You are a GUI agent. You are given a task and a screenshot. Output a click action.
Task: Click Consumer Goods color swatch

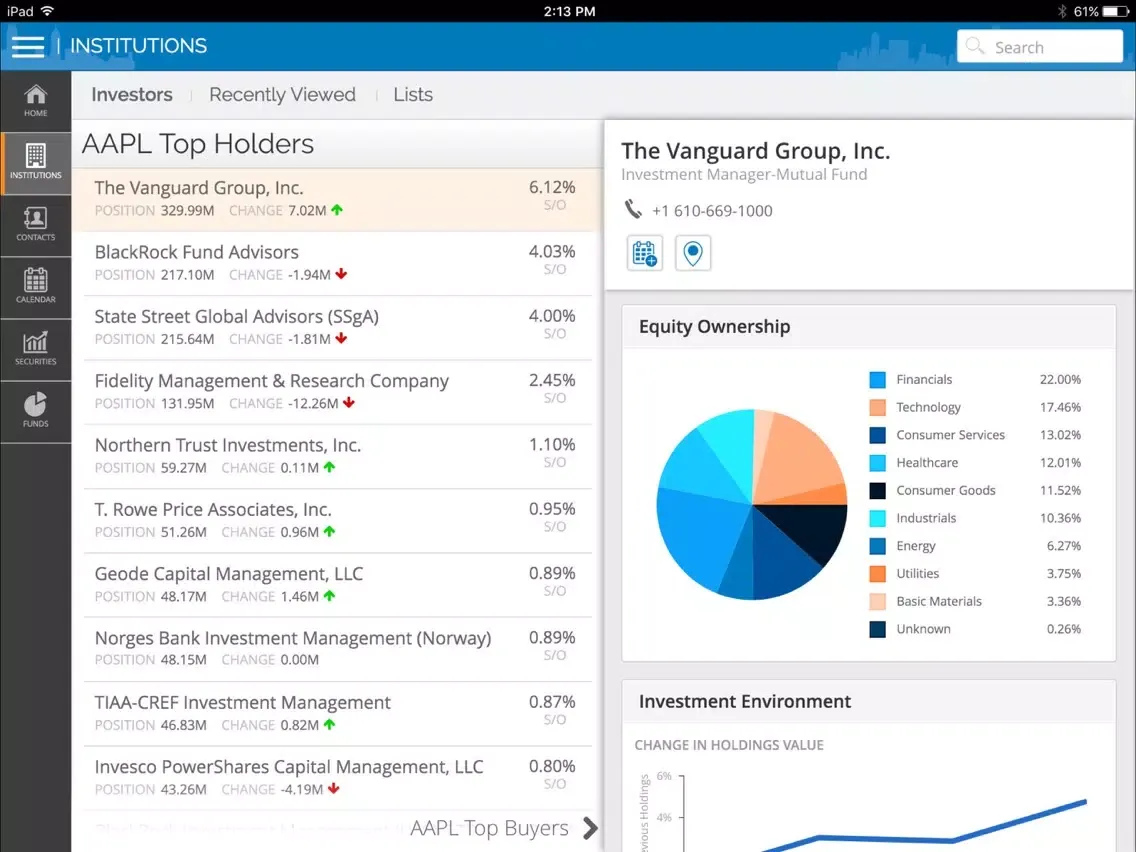(x=877, y=490)
